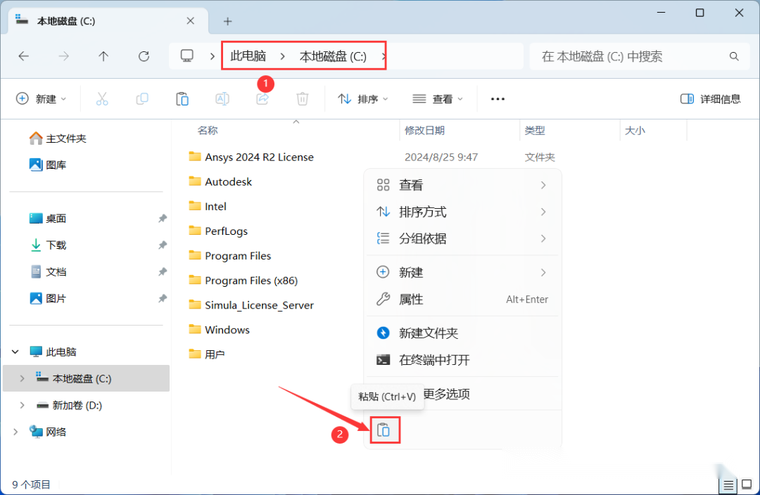Click the Paste icon in context menu
The height and width of the screenshot is (495, 760).
[x=385, y=431]
